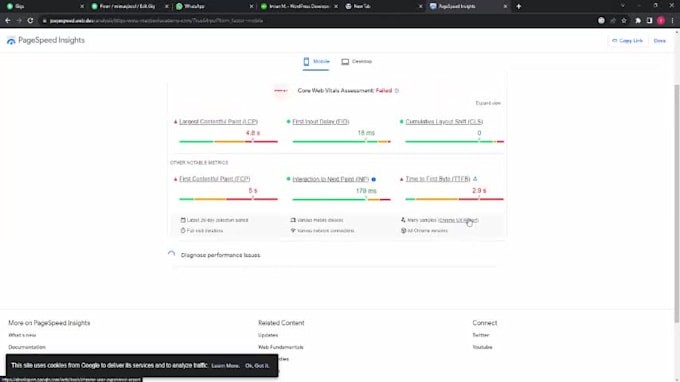The height and width of the screenshot is (382, 680).
Task: Open Largest Contentful Paint (LCP) link
Action: pyautogui.click(x=218, y=122)
